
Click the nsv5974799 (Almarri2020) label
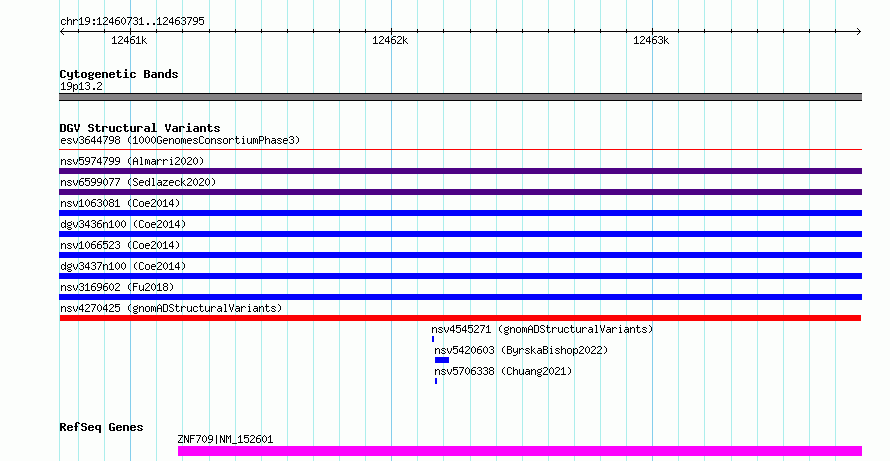132,161
